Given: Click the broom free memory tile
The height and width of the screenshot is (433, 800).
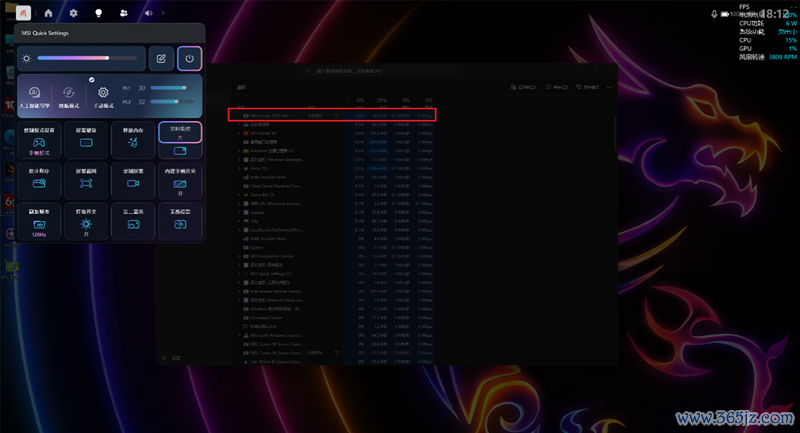Looking at the screenshot, I should click(133, 140).
